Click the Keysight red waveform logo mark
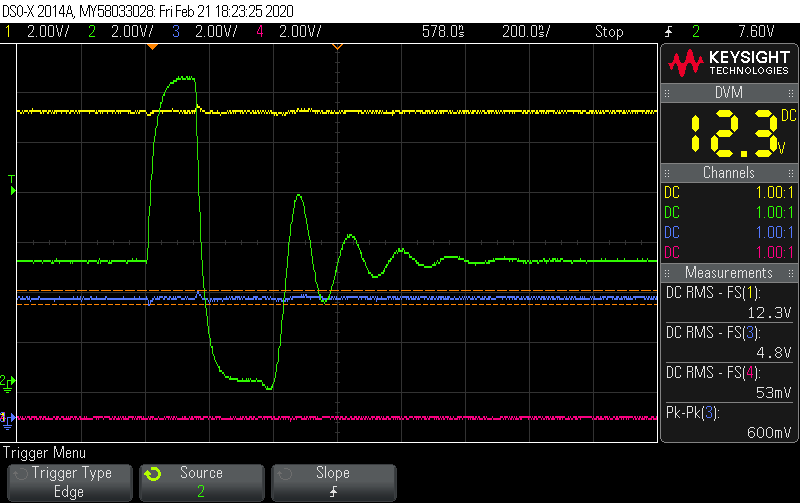Screen dimensions: 800x503 point(685,63)
